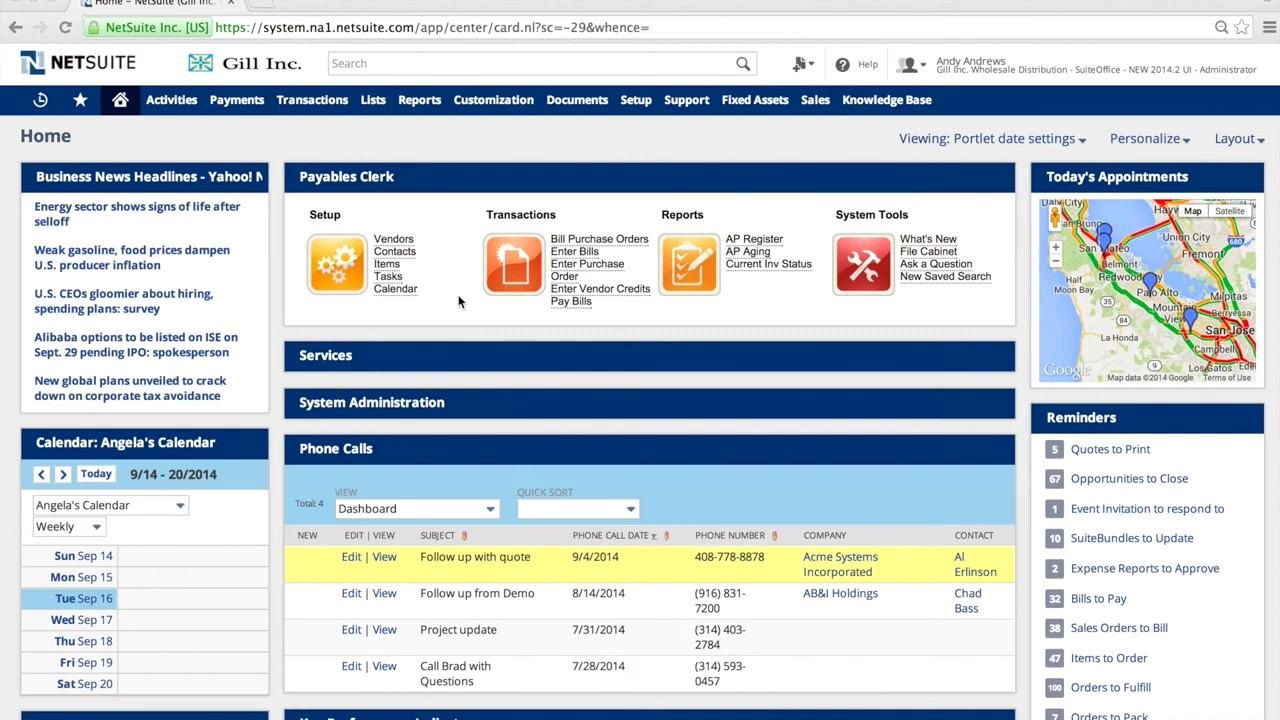
Task: Open the Create New icon menu
Action: 802,64
